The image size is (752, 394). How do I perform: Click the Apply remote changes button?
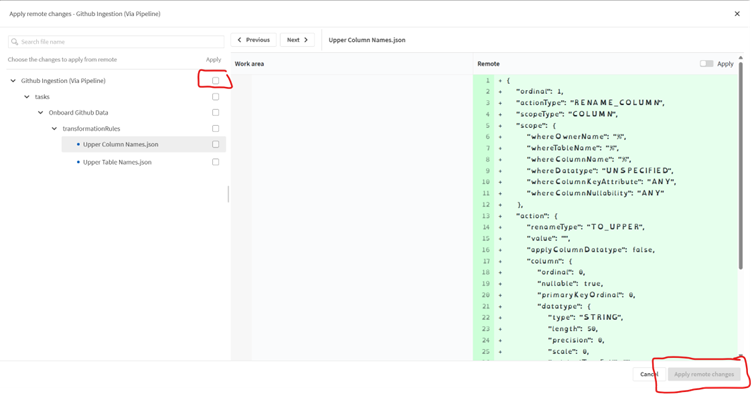pos(704,374)
